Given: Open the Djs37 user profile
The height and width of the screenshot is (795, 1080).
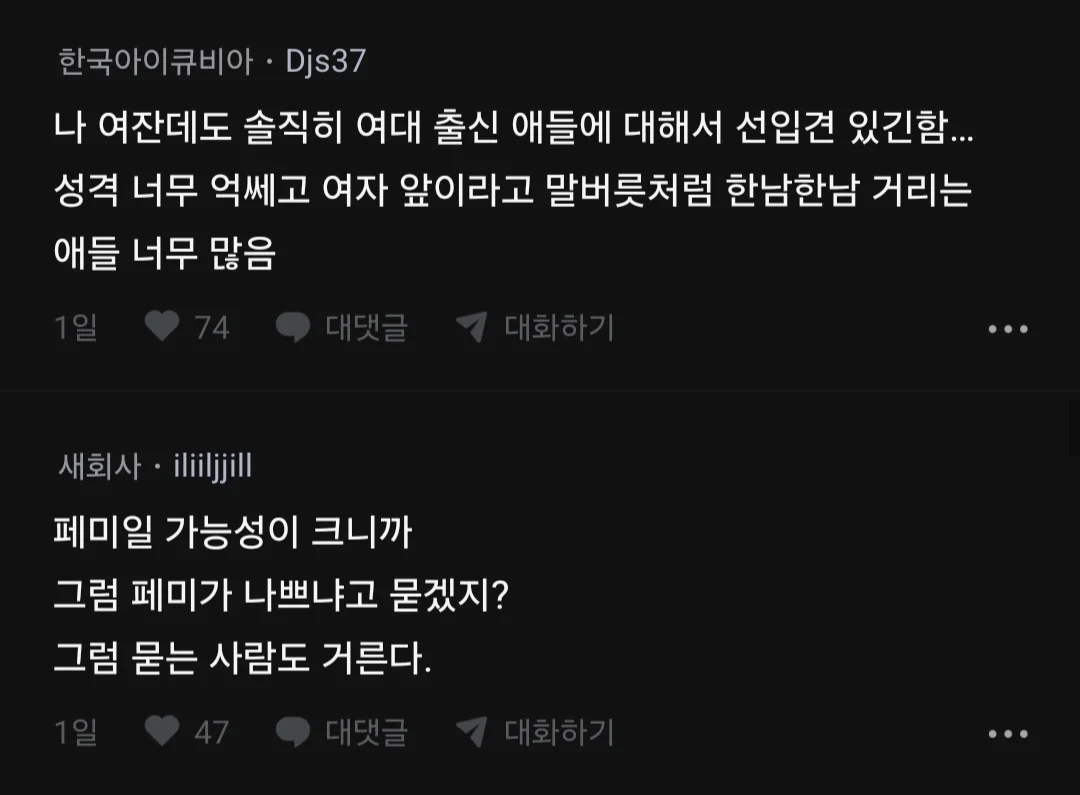Looking at the screenshot, I should pos(326,62).
